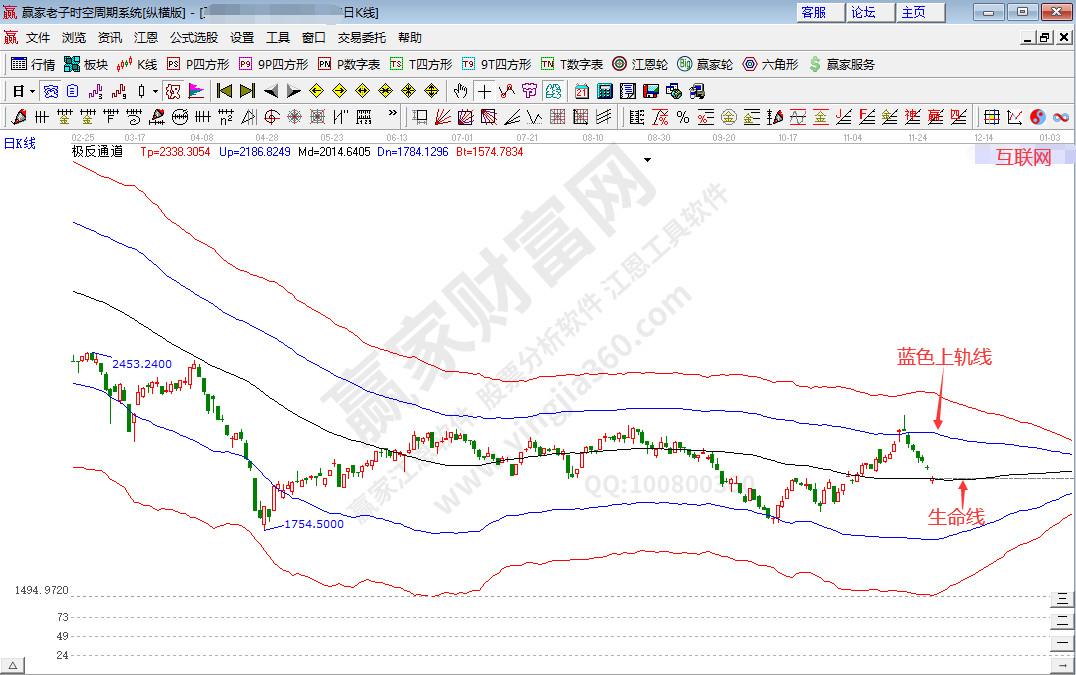Expand the 日 period dropdown
The width and height of the screenshot is (1076, 675).
pyautogui.click(x=32, y=91)
